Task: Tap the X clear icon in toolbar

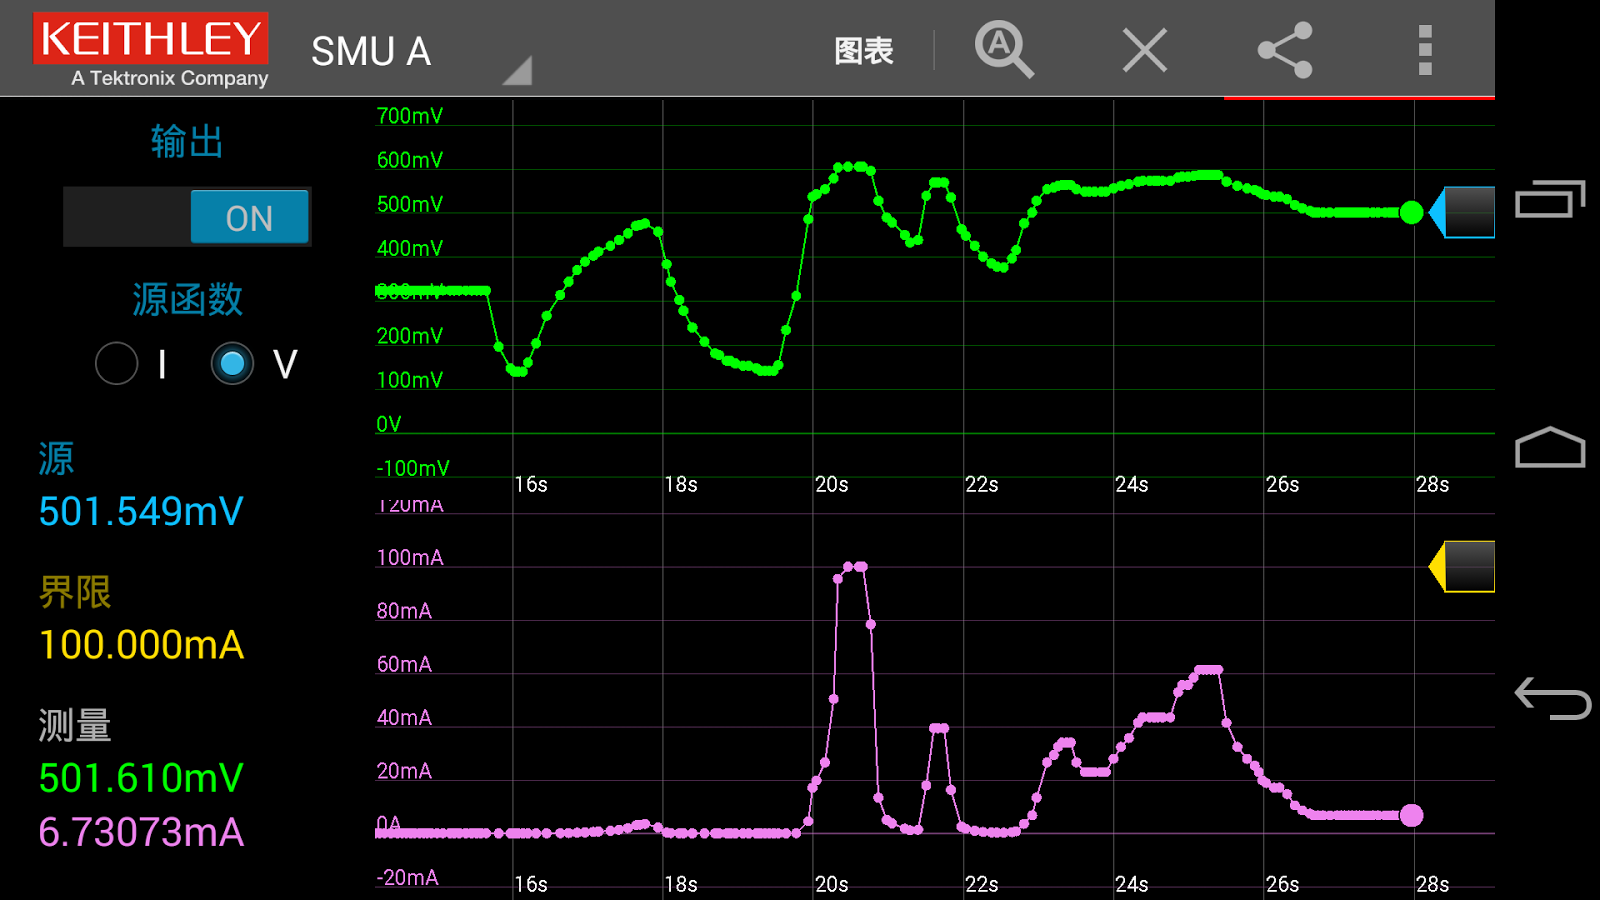Action: 1145,50
